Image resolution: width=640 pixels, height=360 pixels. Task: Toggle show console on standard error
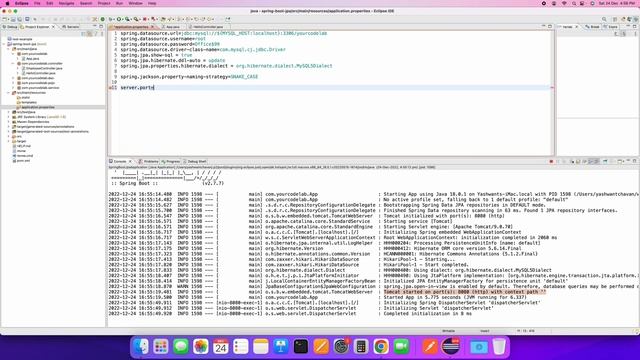(x=596, y=162)
